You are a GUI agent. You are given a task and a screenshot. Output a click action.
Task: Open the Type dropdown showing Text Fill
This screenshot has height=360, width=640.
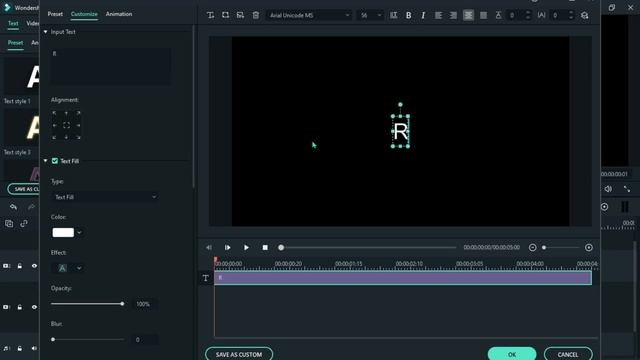pyautogui.click(x=105, y=197)
